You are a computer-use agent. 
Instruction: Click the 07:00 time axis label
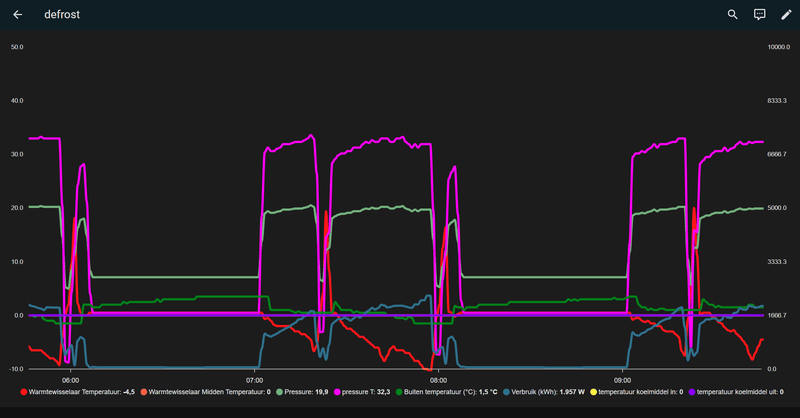click(255, 380)
